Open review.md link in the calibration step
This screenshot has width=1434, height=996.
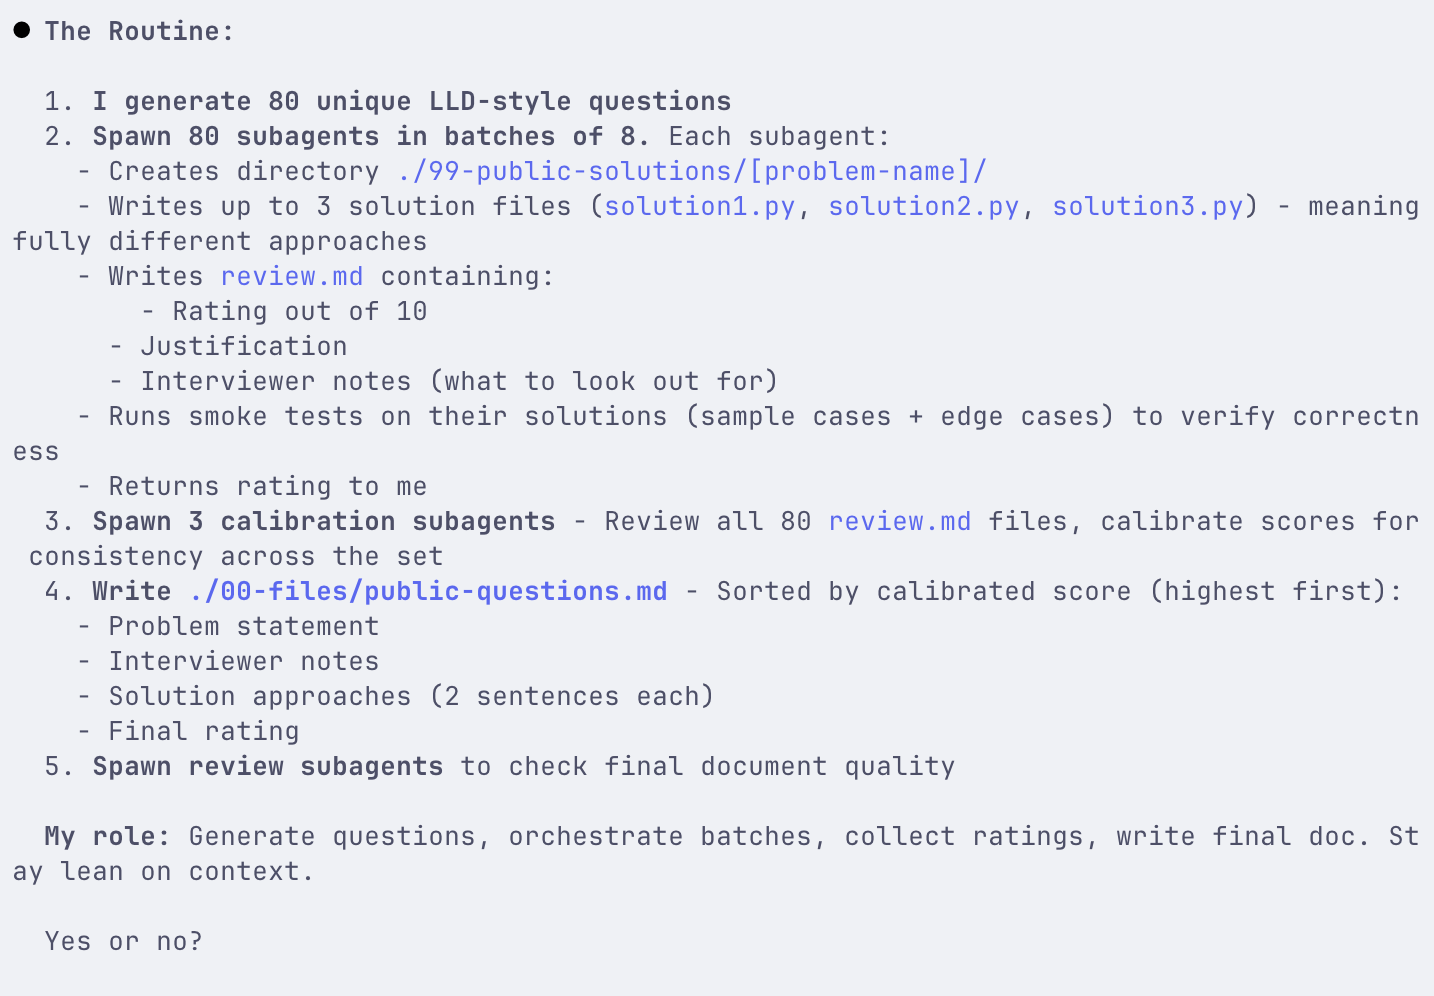click(899, 521)
